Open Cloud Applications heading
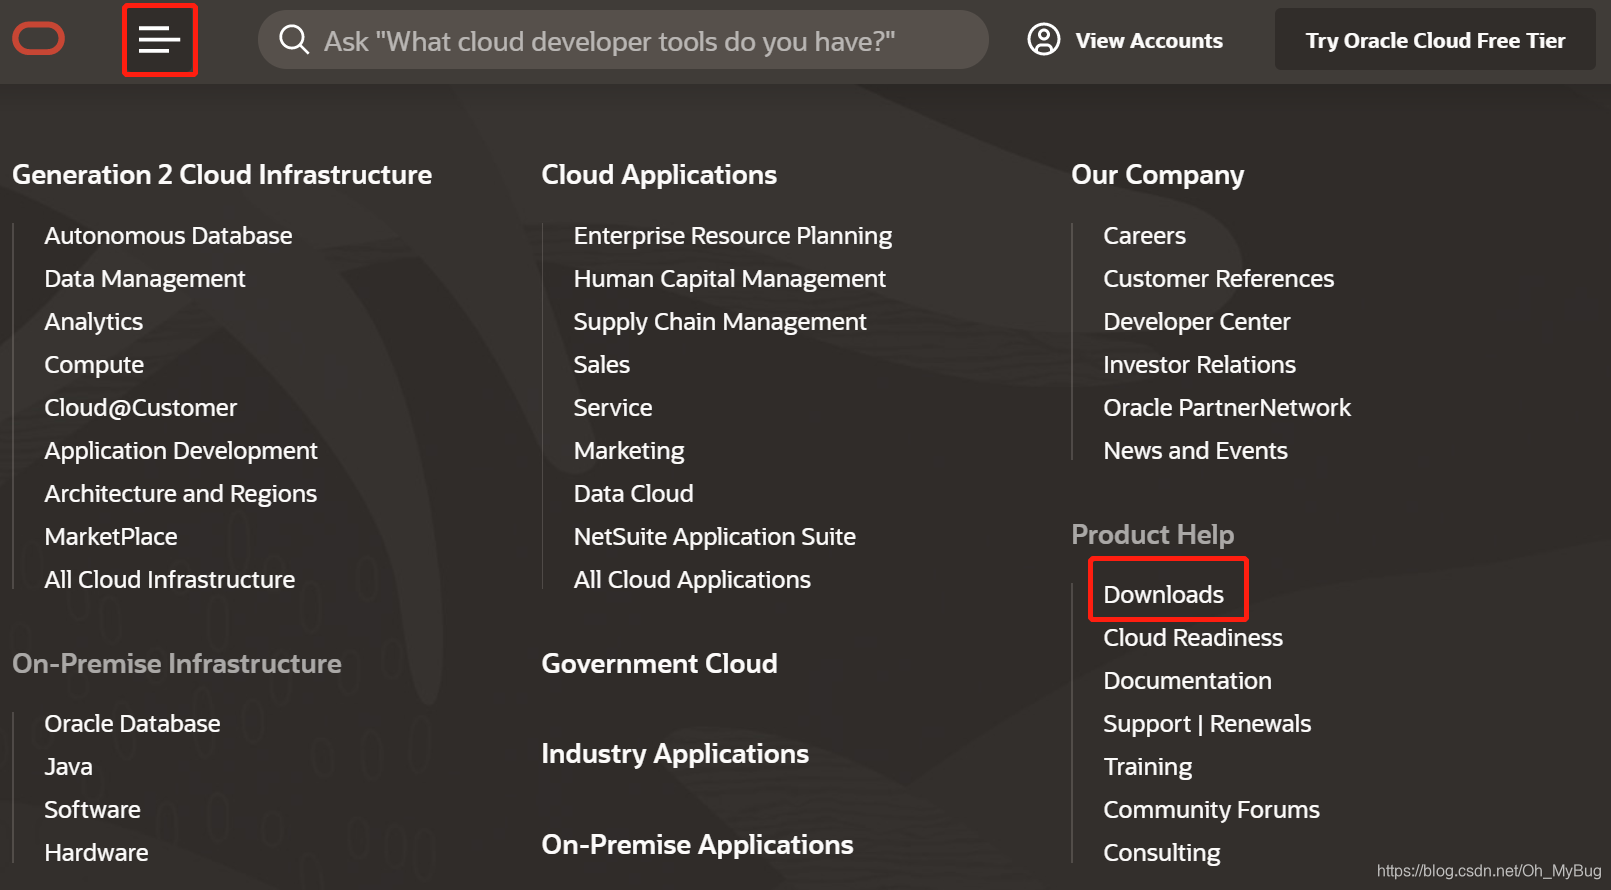This screenshot has width=1611, height=890. 659,175
